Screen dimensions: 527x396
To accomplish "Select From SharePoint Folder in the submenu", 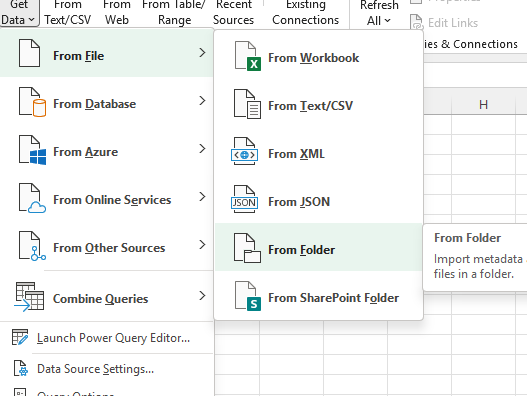I will [x=319, y=296].
